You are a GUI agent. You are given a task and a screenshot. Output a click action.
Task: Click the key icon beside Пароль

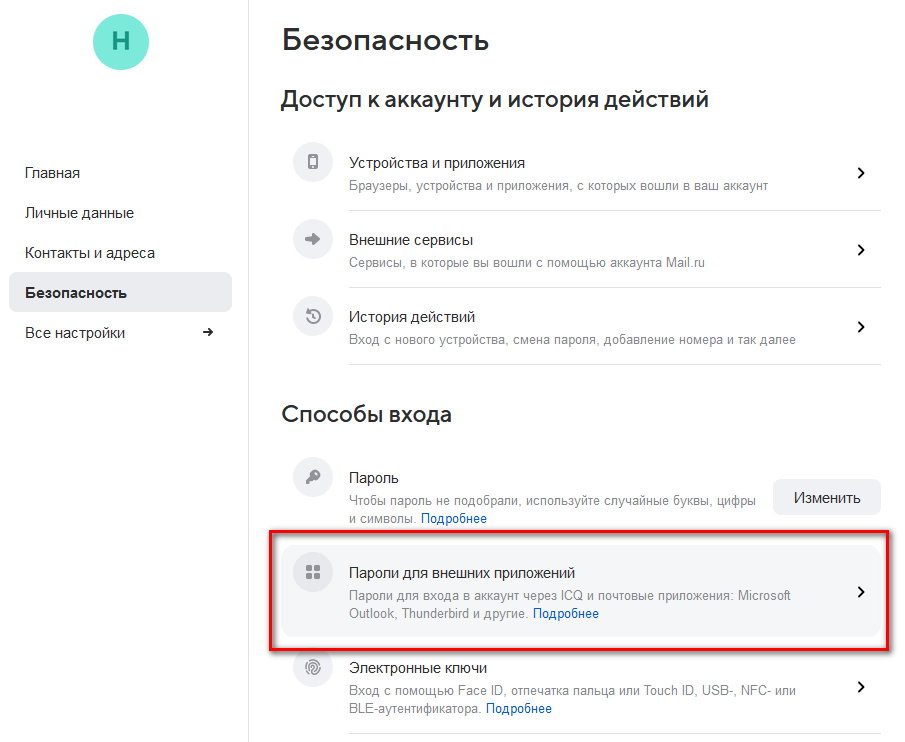313,478
